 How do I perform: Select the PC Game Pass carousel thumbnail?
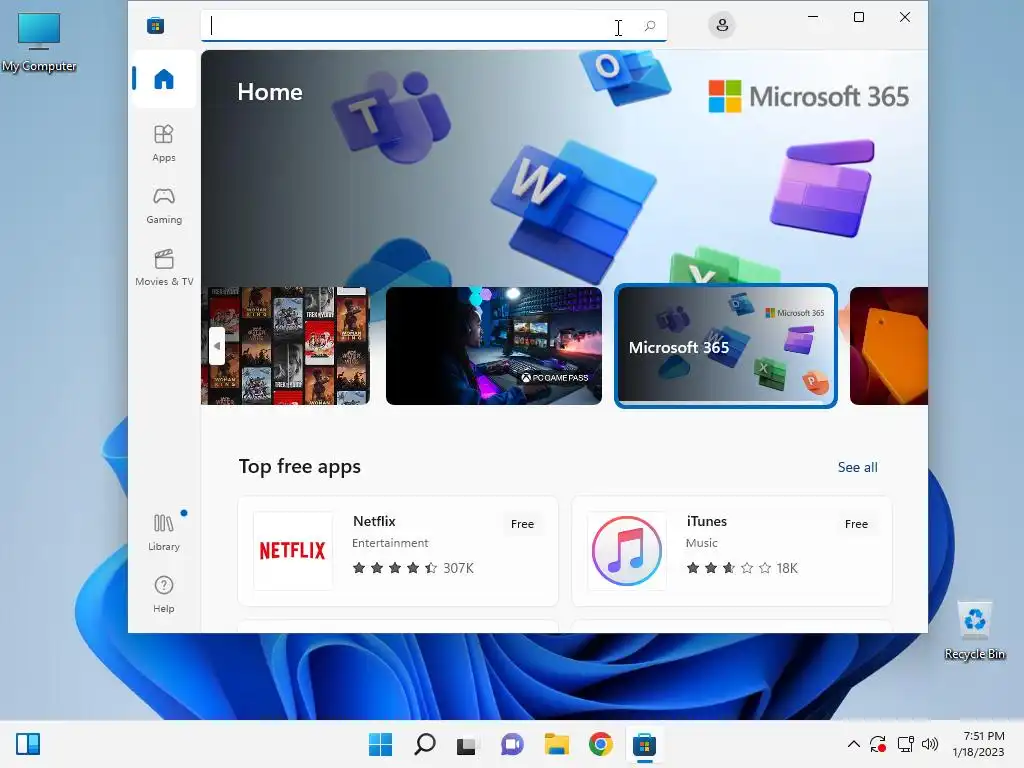(x=494, y=345)
